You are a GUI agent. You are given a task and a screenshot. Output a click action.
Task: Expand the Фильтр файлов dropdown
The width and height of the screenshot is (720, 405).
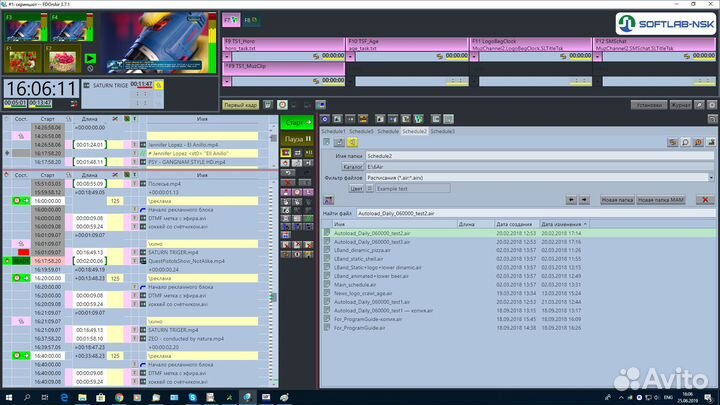[x=710, y=177]
